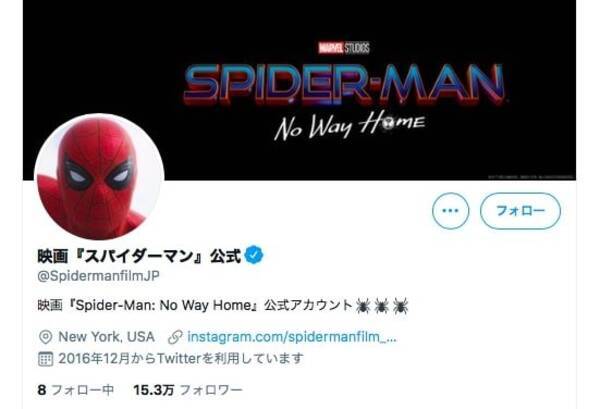Open the instagram.com/spidermanfilm link
Screen dimensions: 600x409
[292, 337]
